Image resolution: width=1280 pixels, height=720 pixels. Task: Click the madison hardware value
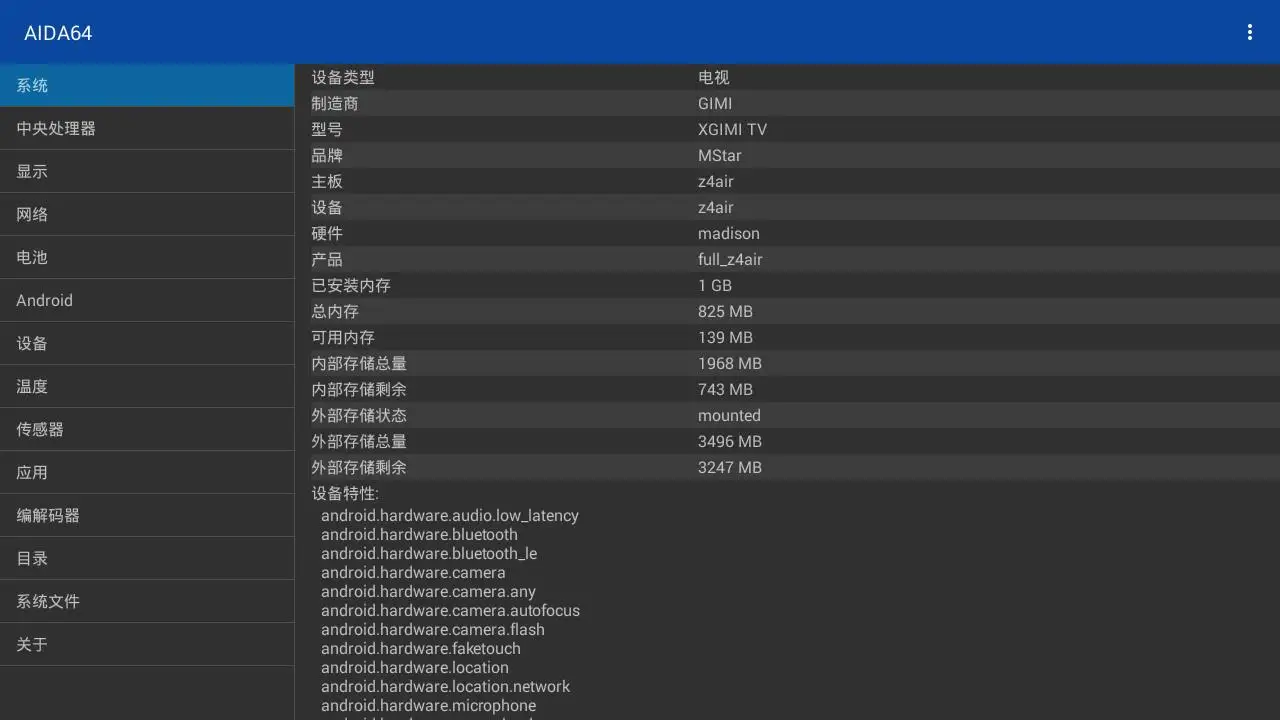(729, 233)
